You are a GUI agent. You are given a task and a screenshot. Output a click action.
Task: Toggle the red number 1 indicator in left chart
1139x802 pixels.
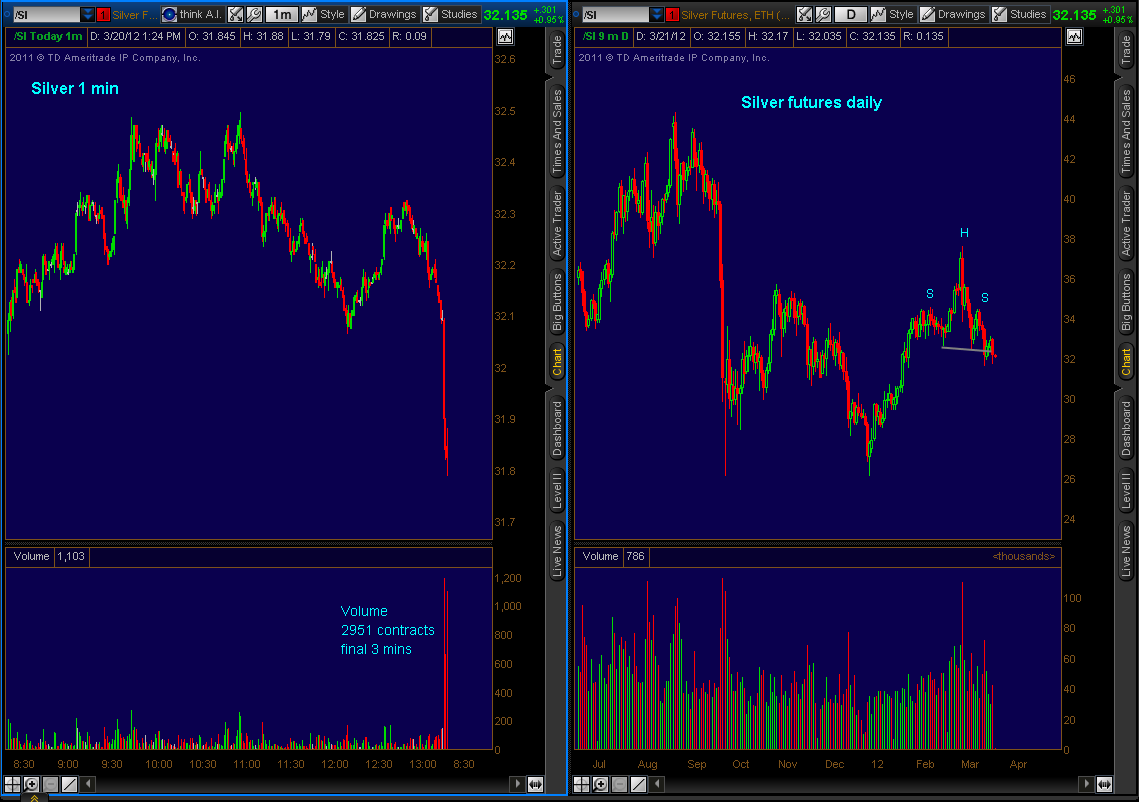[x=103, y=15]
